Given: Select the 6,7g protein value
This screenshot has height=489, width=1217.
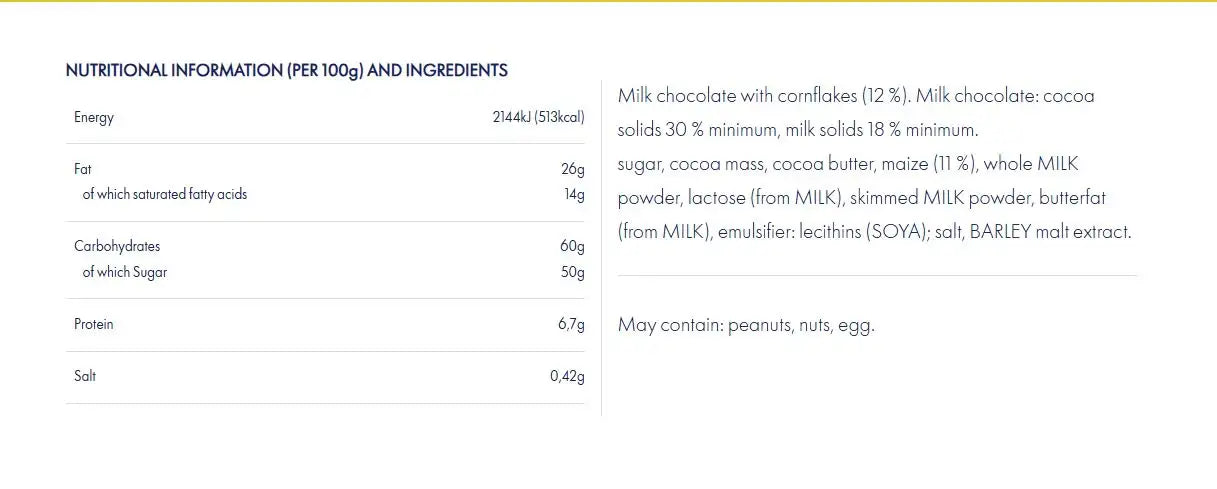Looking at the screenshot, I should 569,325.
